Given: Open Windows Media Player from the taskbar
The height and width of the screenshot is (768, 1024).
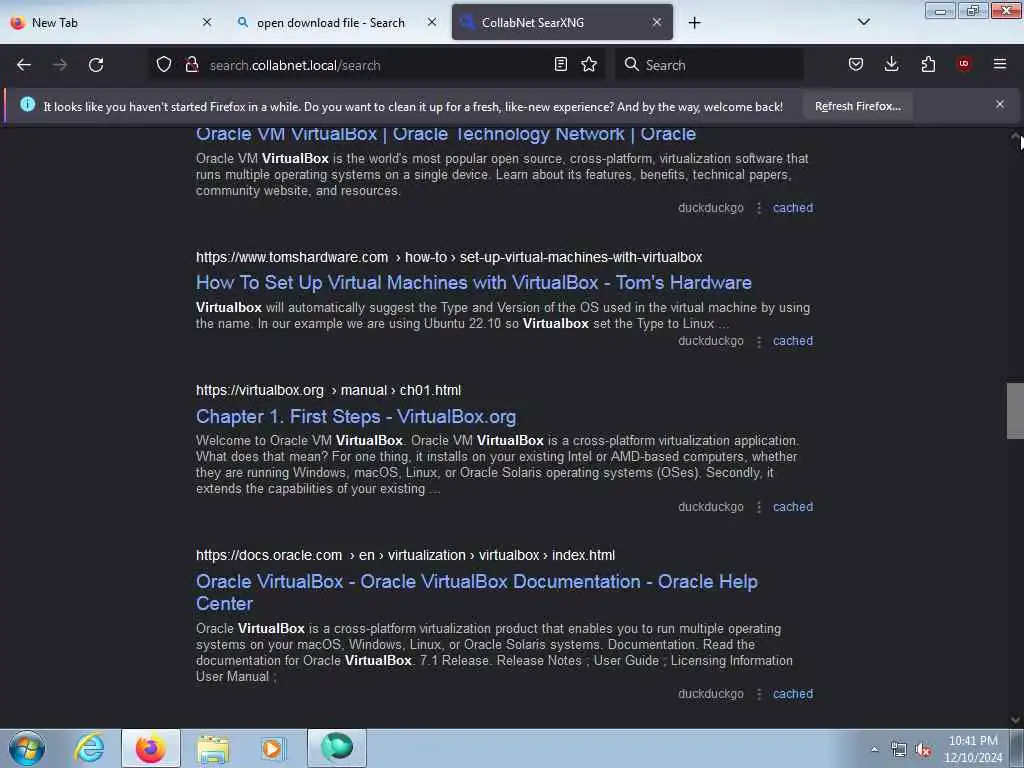Looking at the screenshot, I should (x=273, y=748).
